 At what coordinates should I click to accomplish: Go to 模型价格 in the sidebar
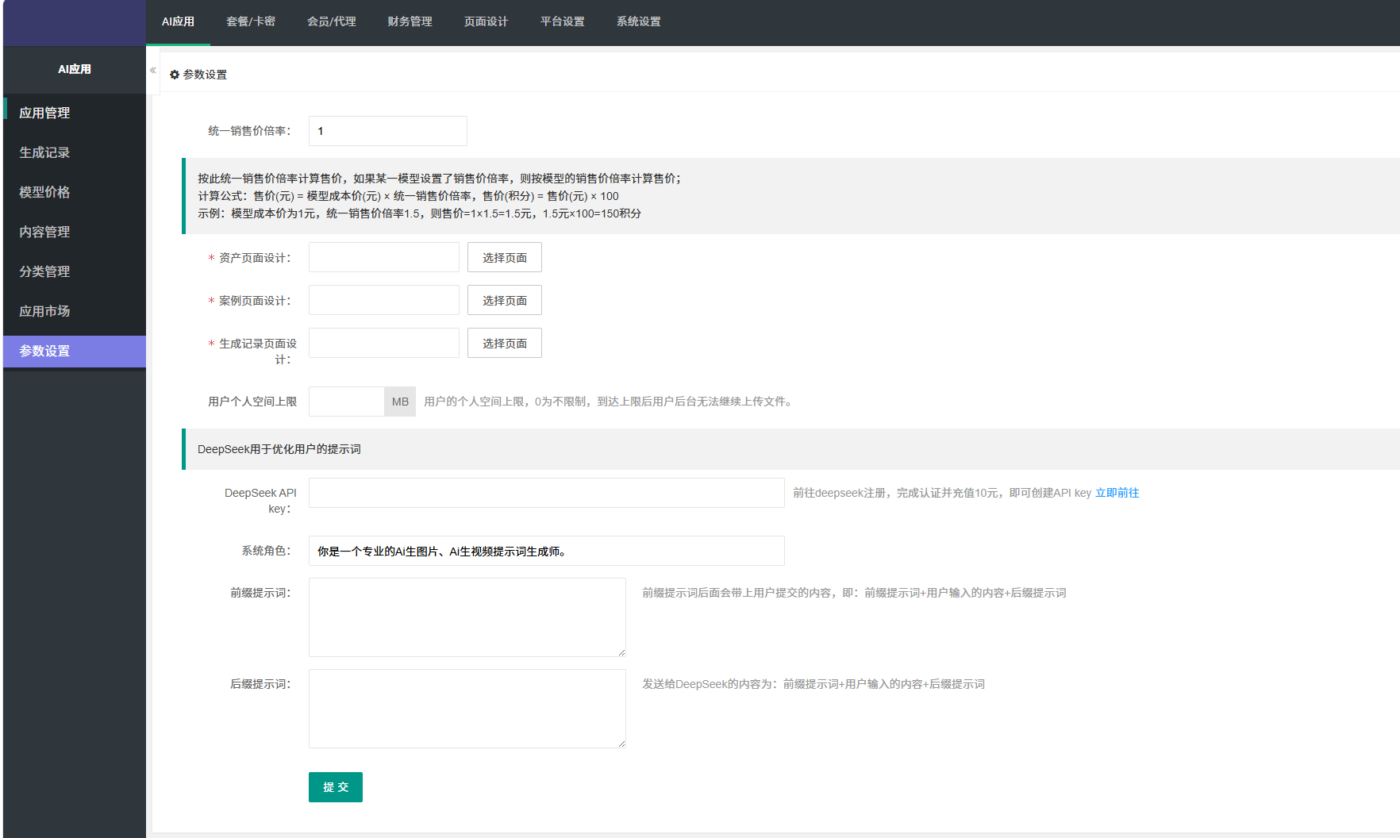(75, 192)
